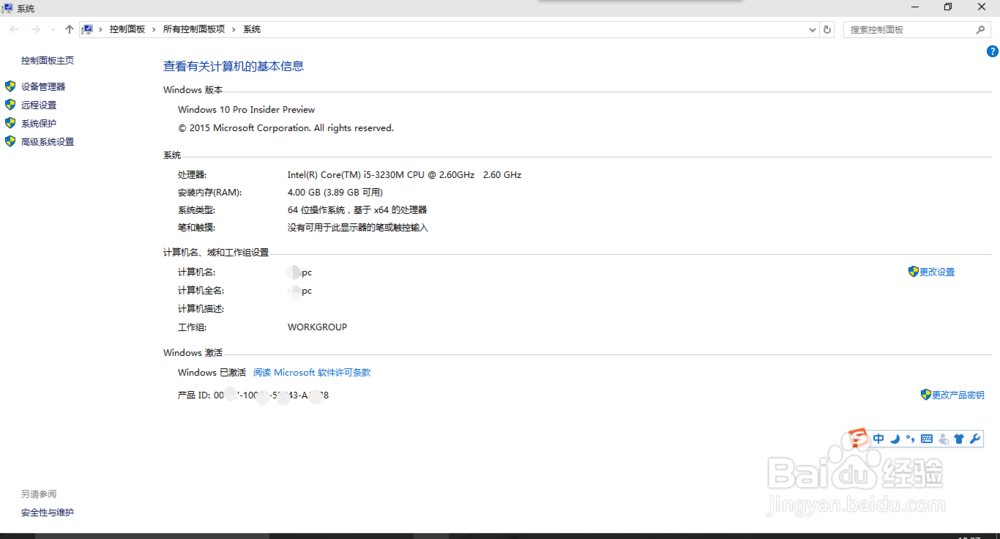This screenshot has height=539, width=1000.
Task: Open the help question mark icon
Action: (992, 52)
